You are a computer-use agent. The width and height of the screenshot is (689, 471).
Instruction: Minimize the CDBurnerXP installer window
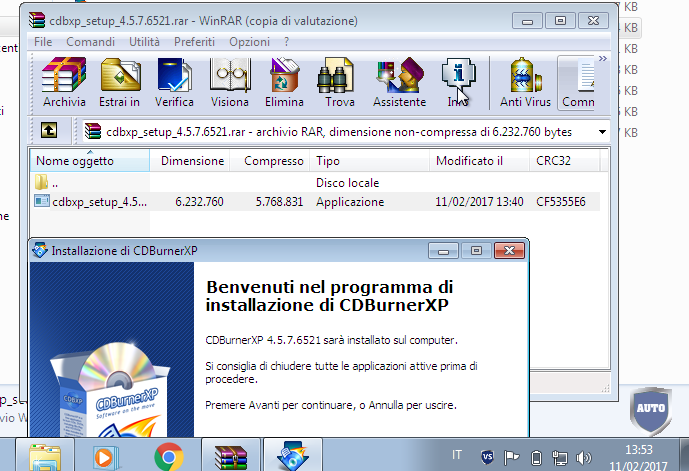443,251
